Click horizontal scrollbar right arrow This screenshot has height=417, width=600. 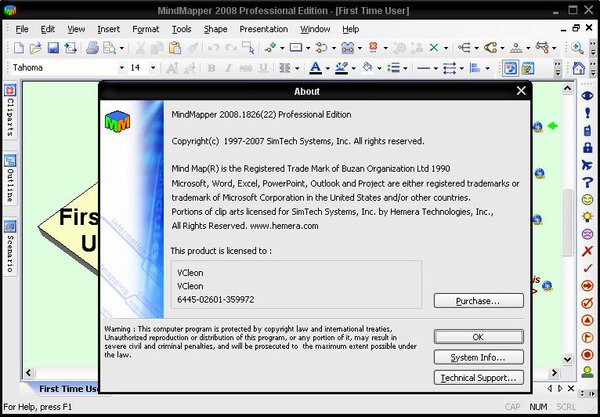point(554,372)
